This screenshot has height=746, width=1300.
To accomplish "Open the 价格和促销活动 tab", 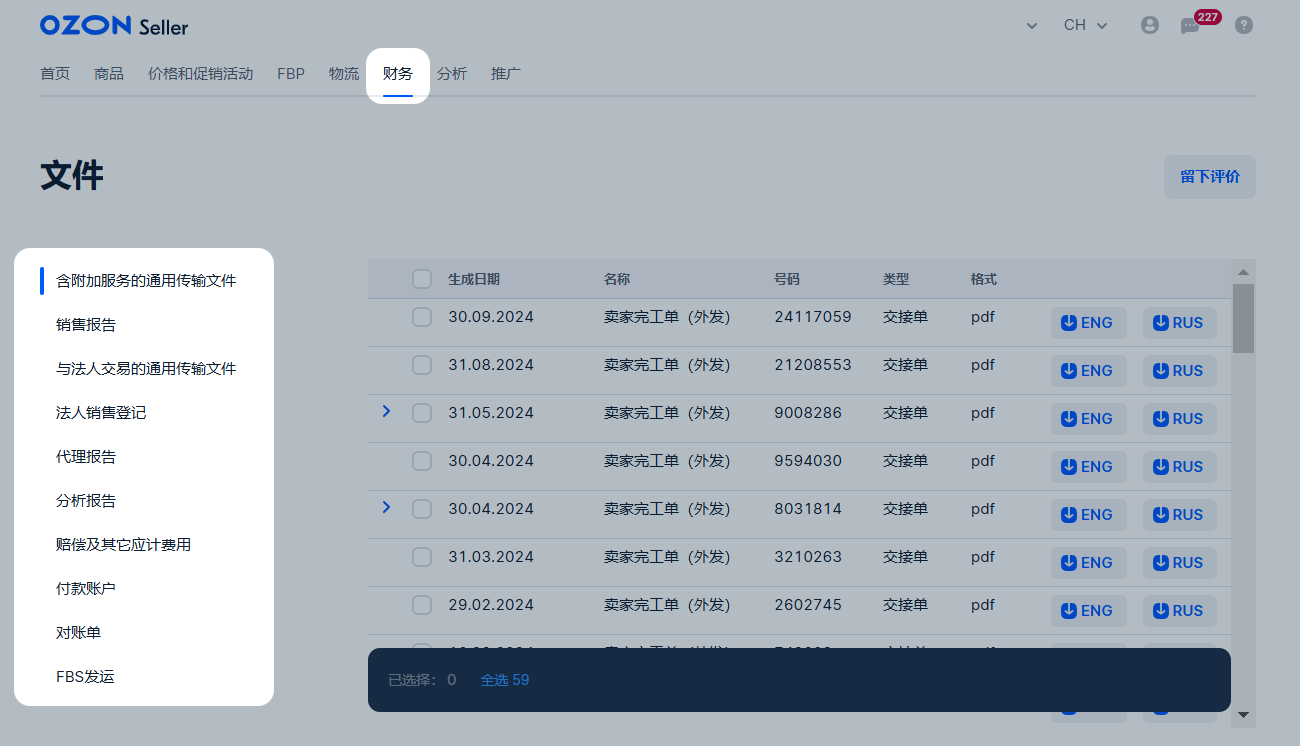I will [200, 74].
